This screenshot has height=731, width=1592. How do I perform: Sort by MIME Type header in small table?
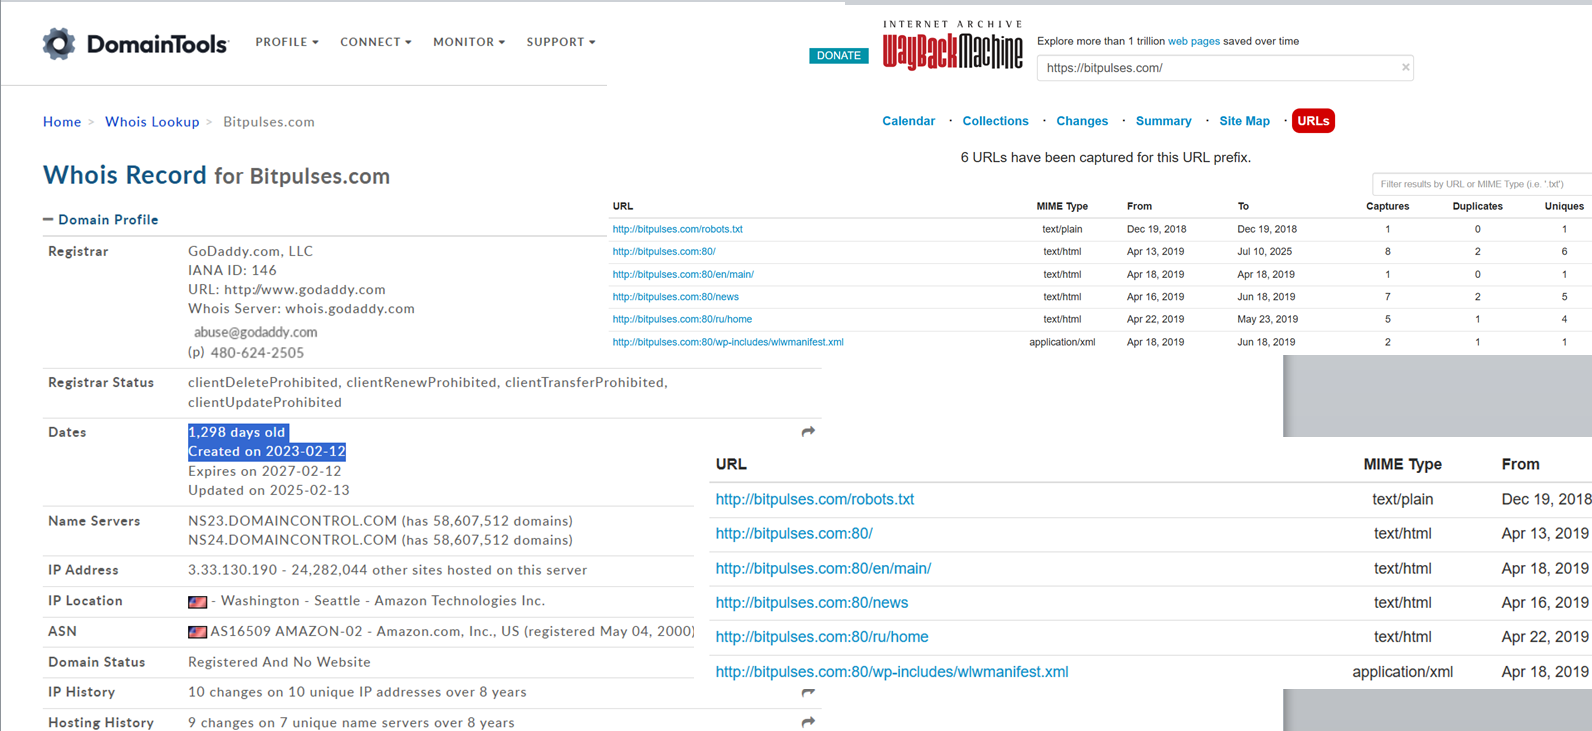[x=1062, y=206]
